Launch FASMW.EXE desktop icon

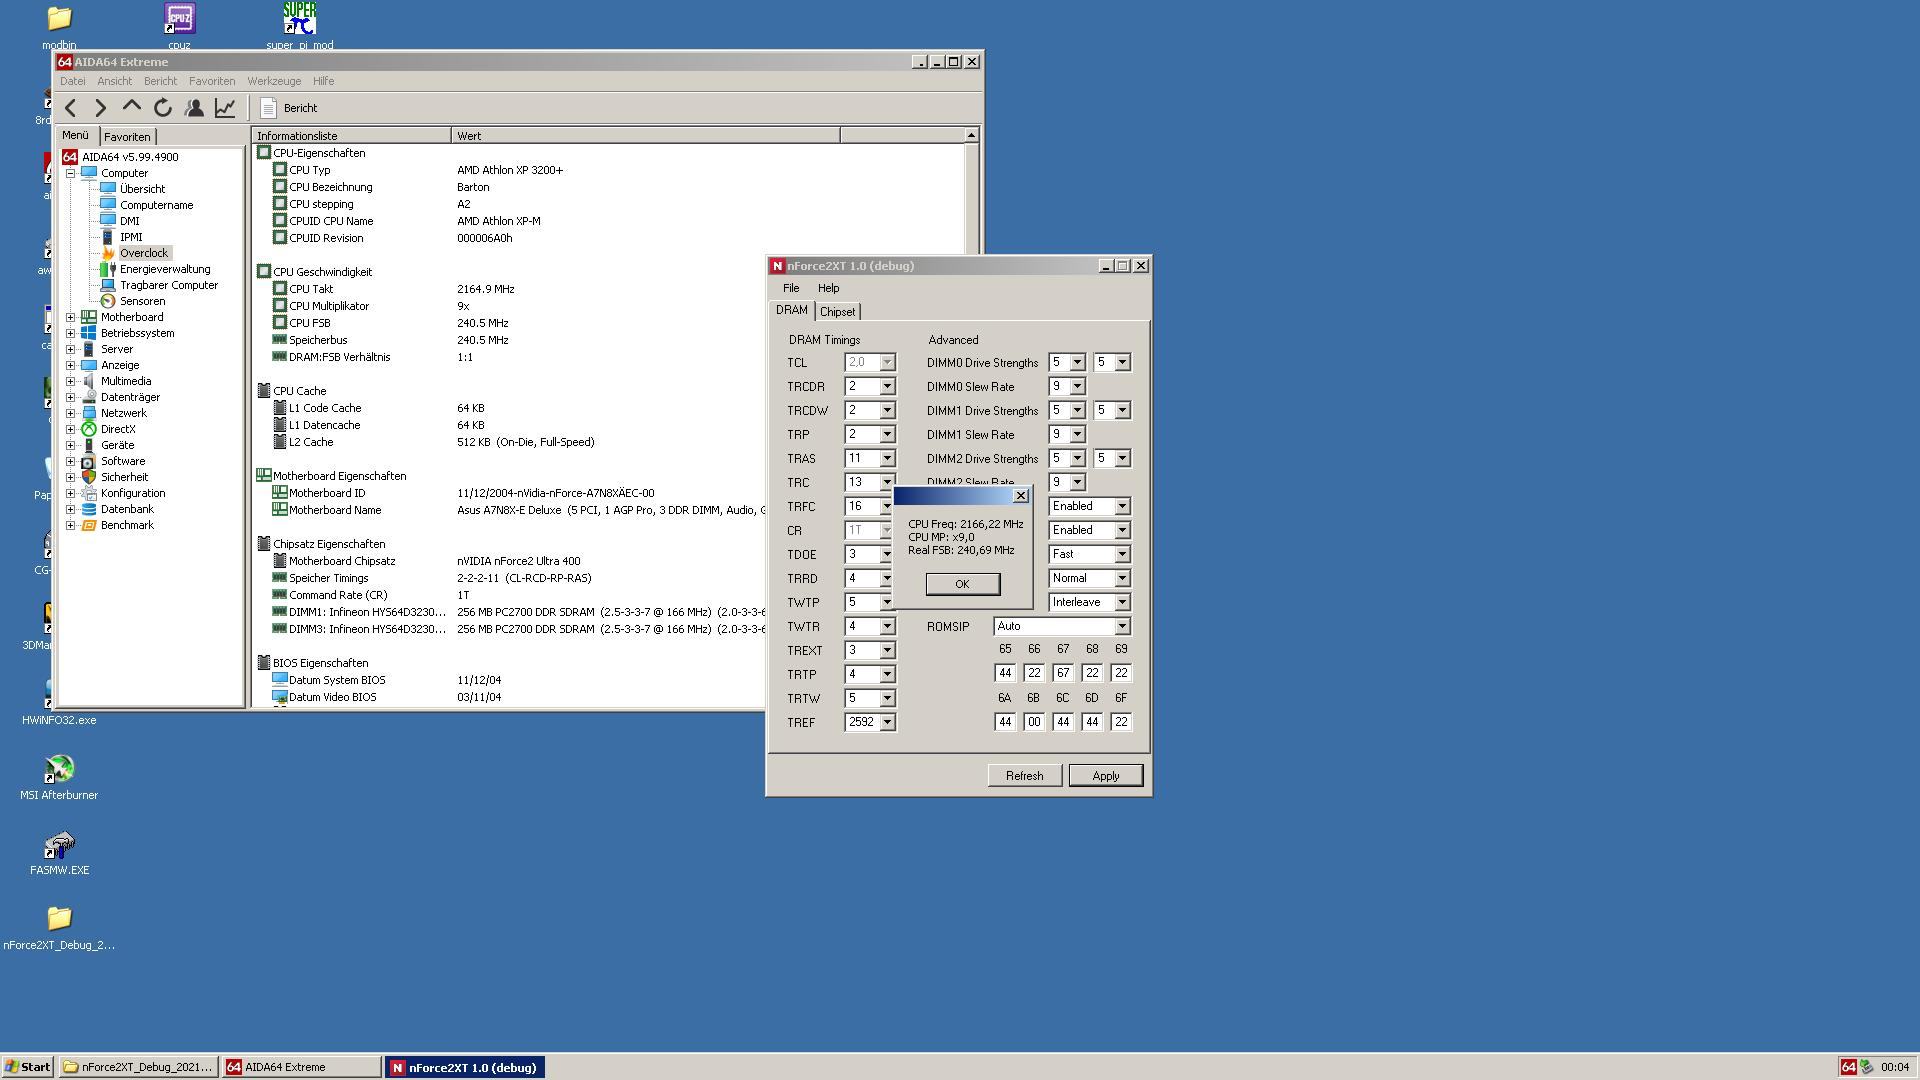tap(59, 852)
